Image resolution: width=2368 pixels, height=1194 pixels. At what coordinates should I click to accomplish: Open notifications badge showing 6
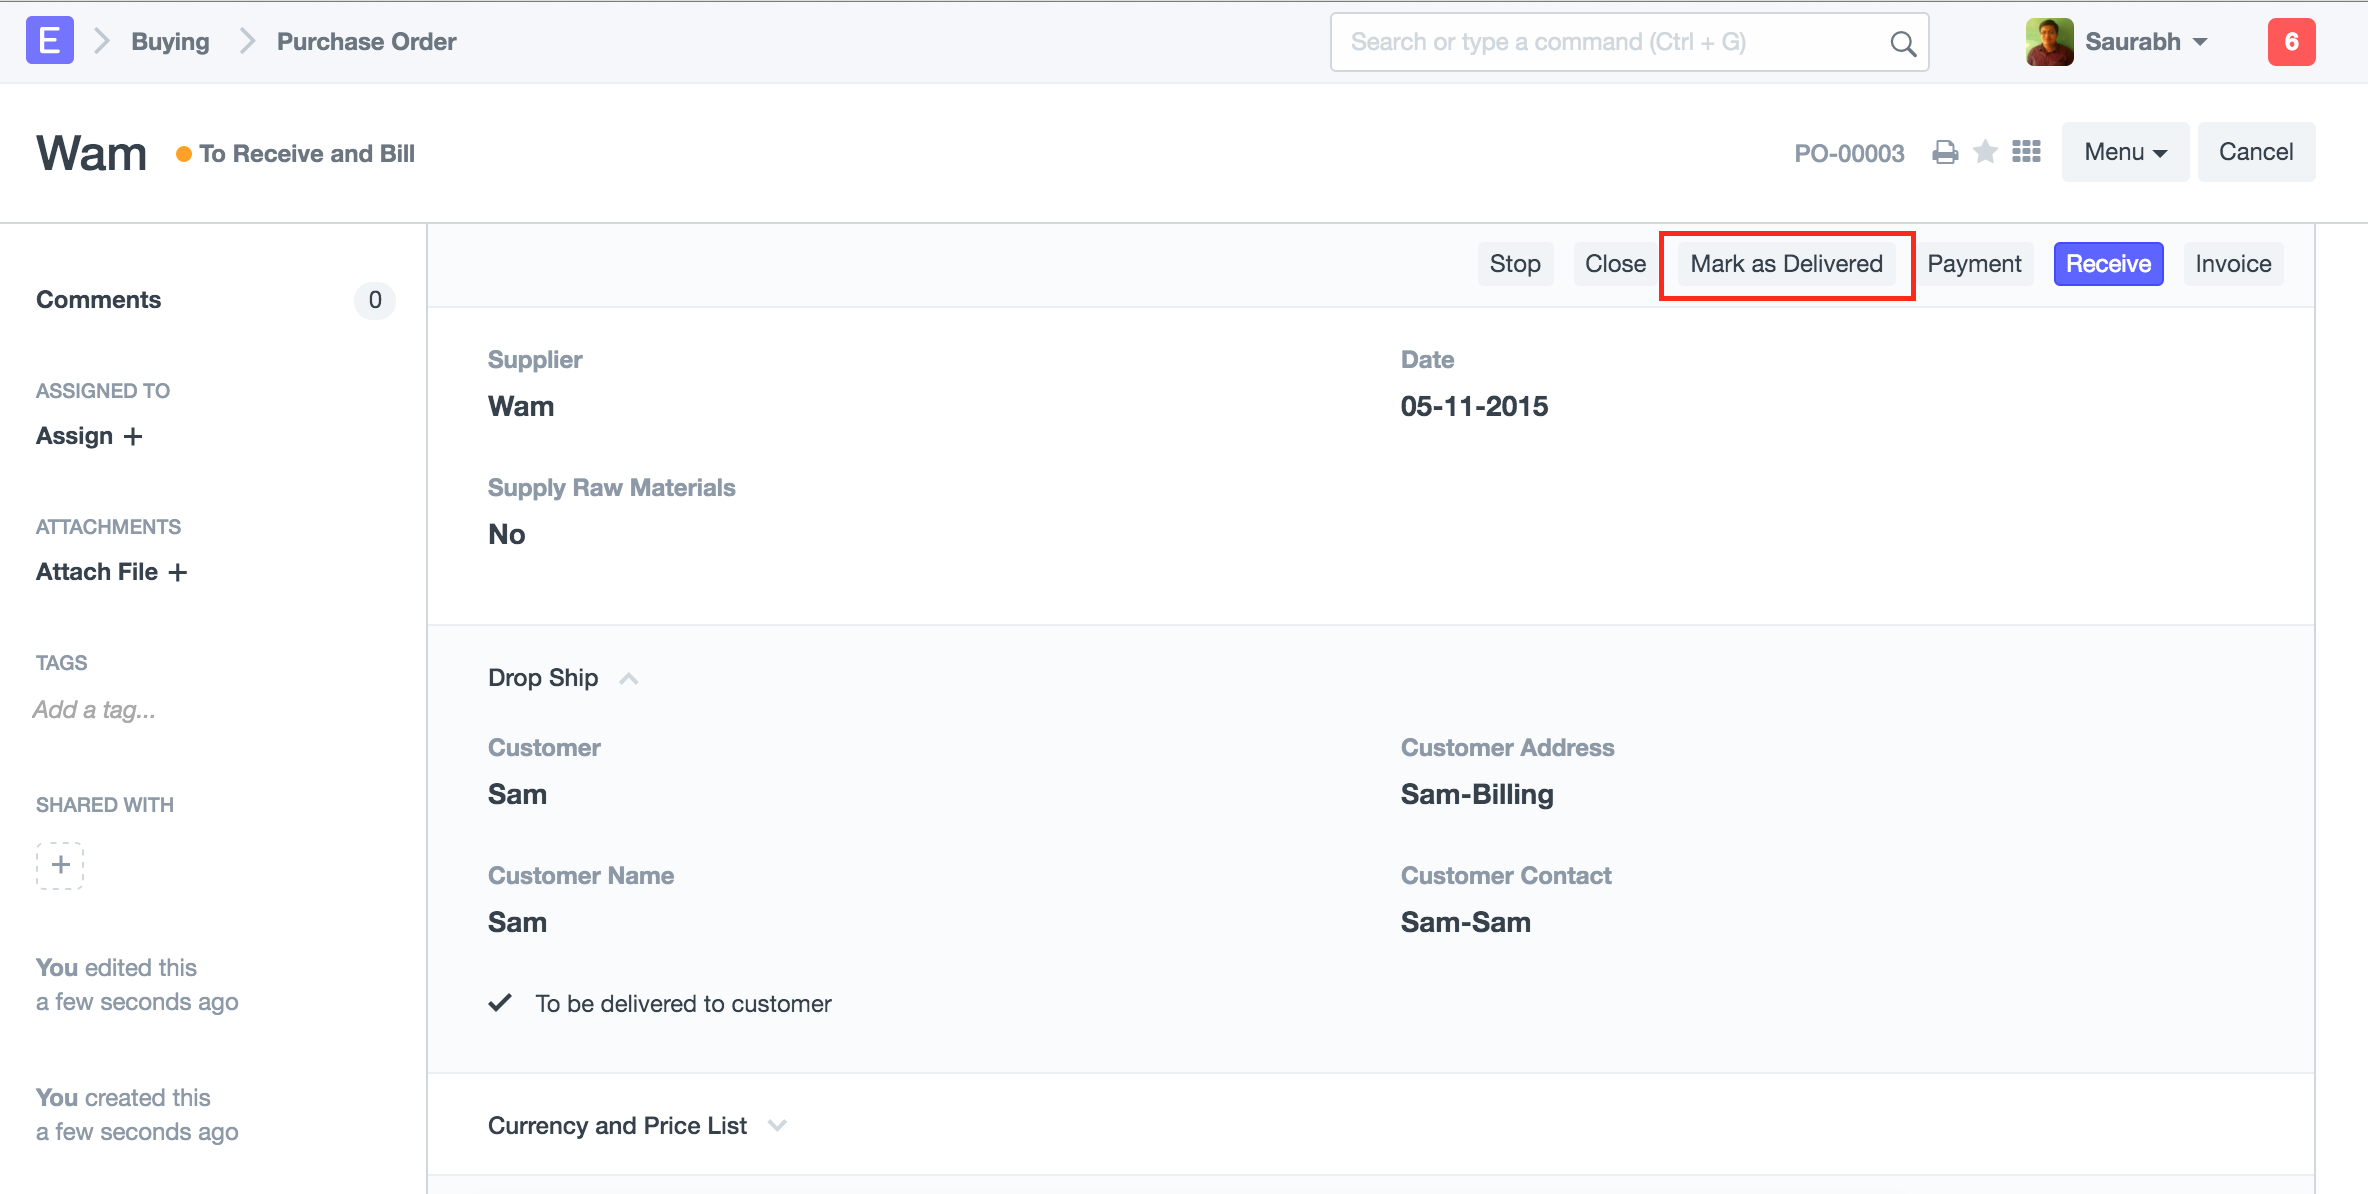(x=2291, y=42)
